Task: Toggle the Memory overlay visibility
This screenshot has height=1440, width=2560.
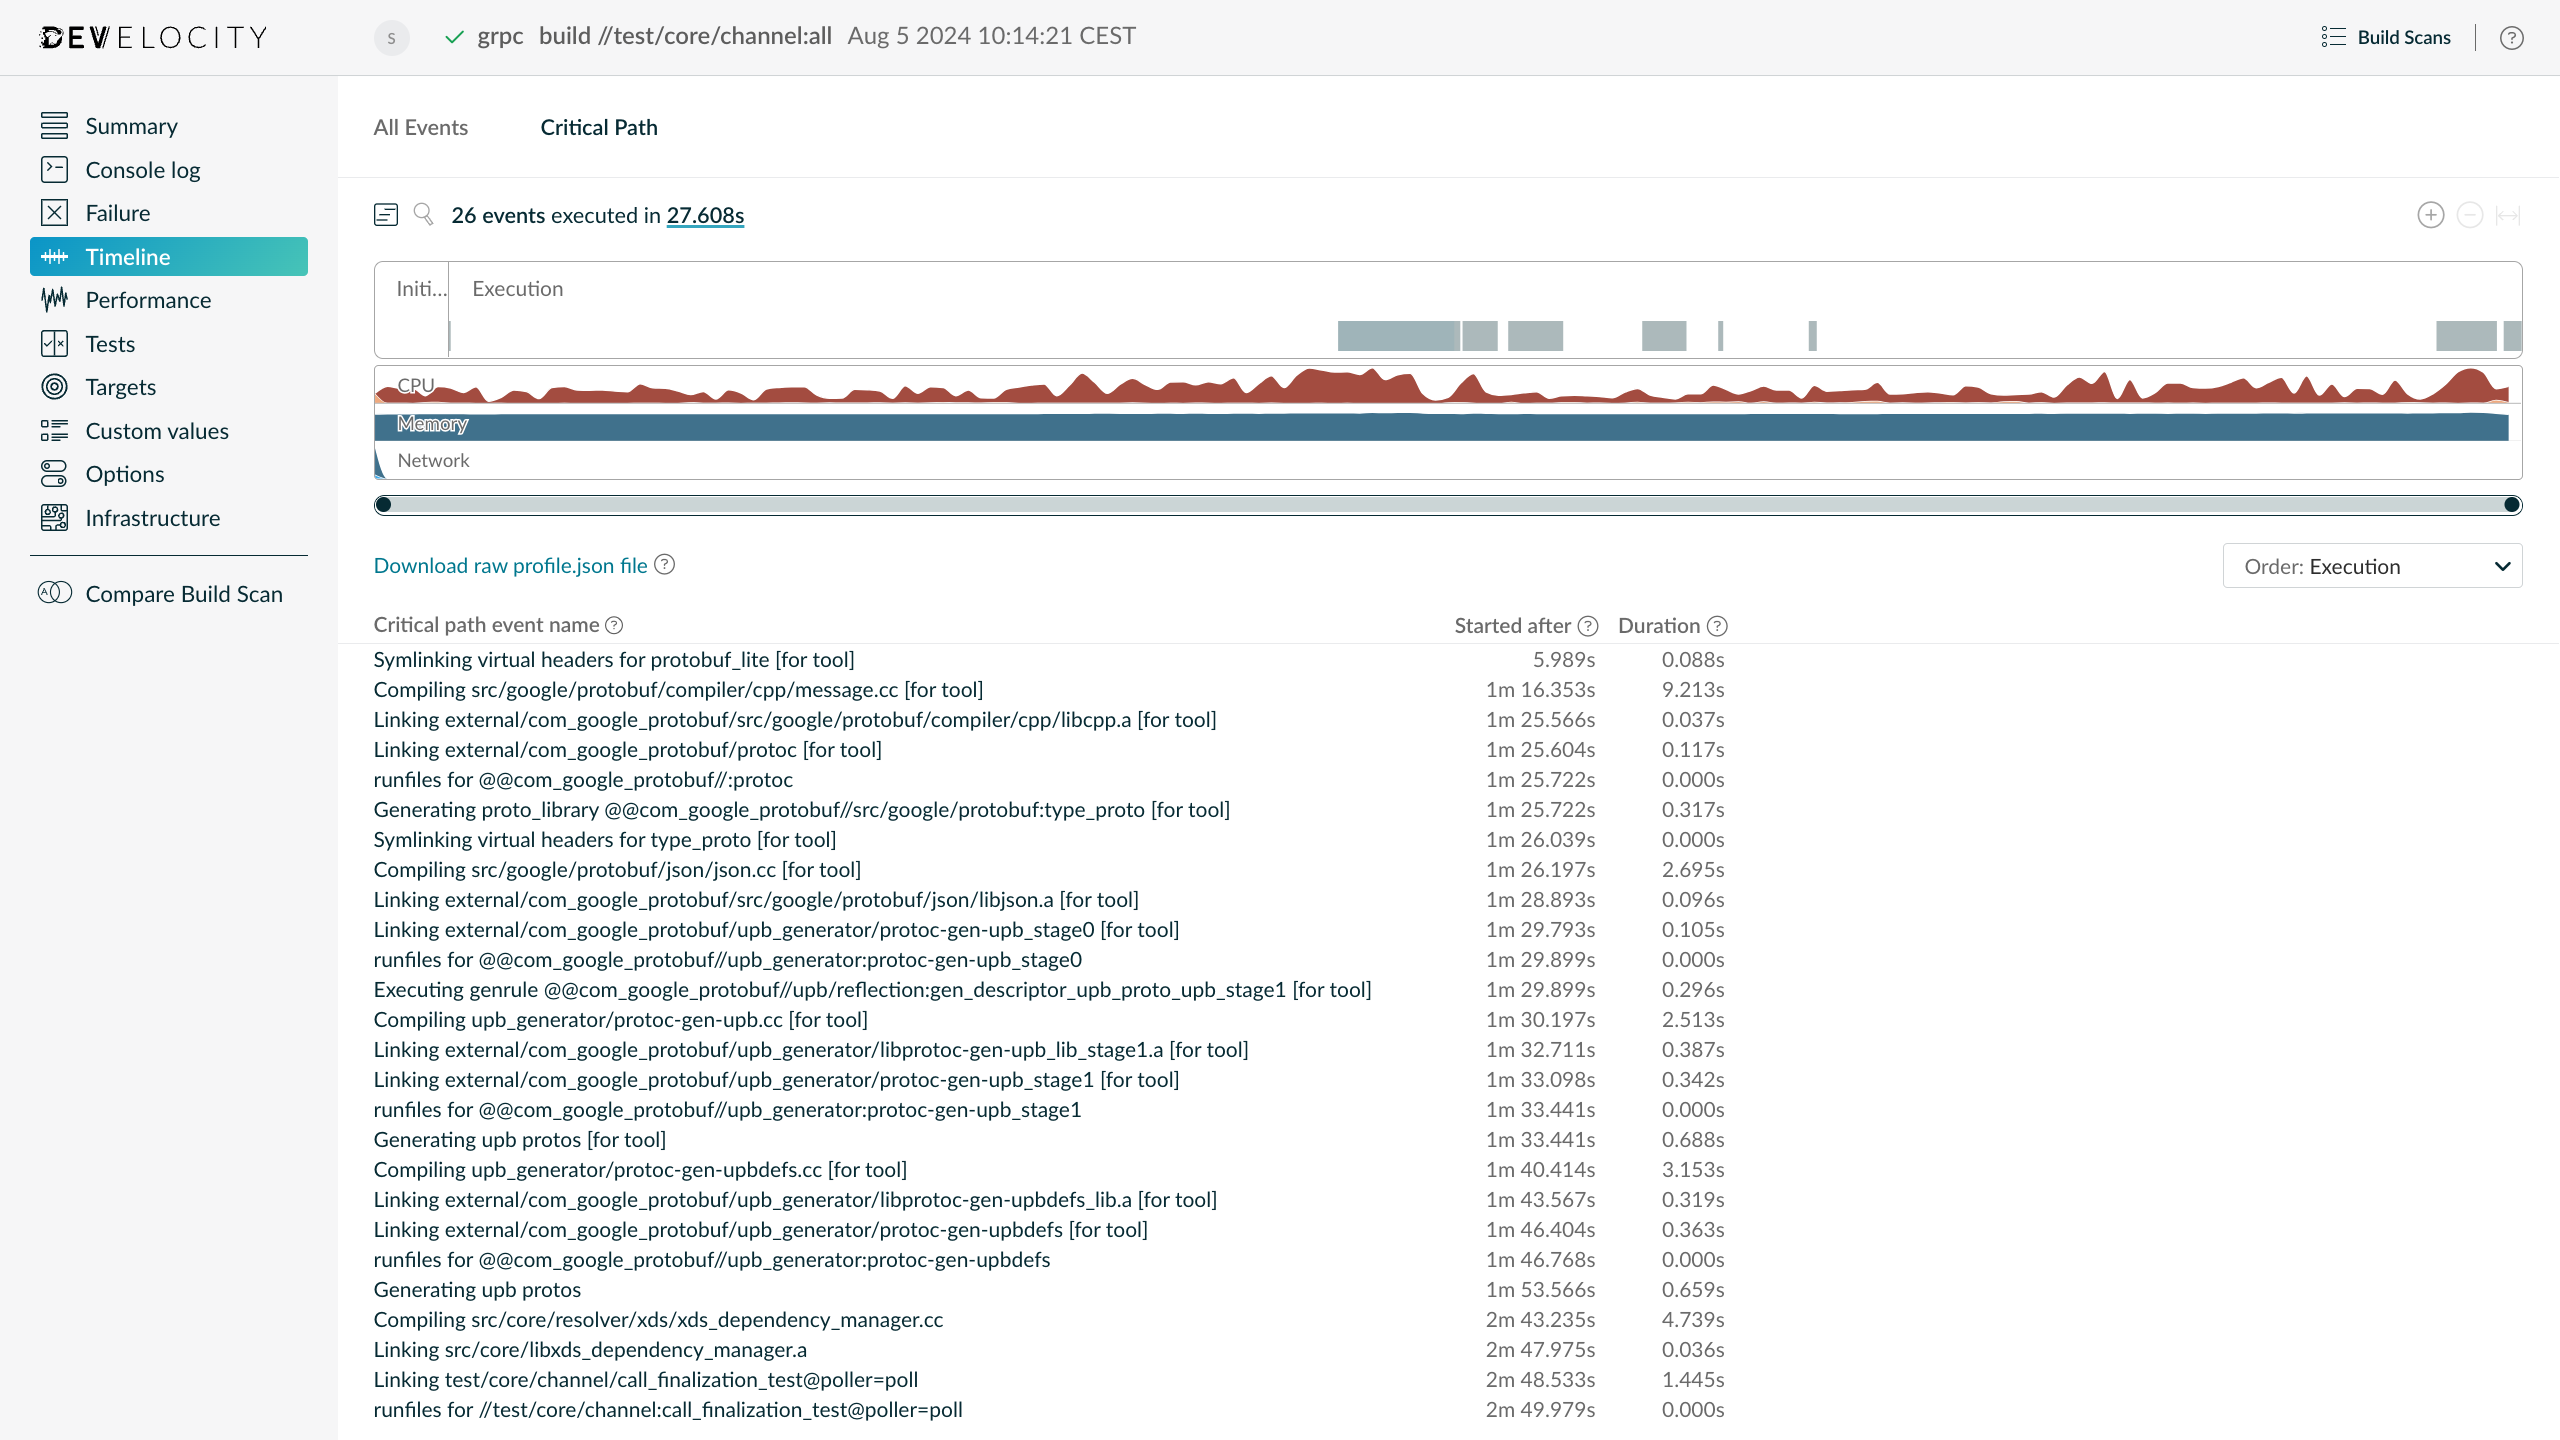Action: pos(432,424)
